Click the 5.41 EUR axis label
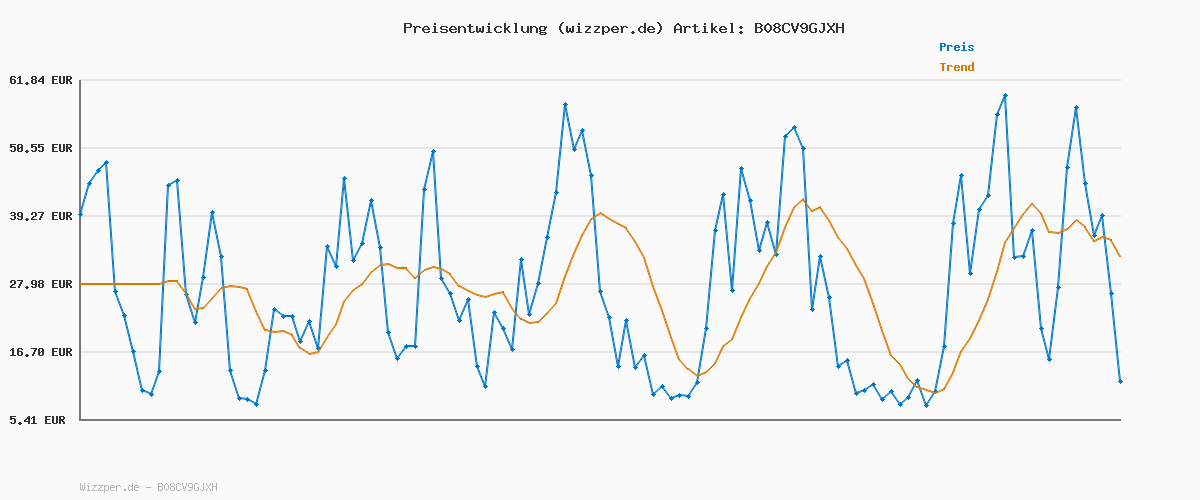The height and width of the screenshot is (500, 1200). (37, 420)
